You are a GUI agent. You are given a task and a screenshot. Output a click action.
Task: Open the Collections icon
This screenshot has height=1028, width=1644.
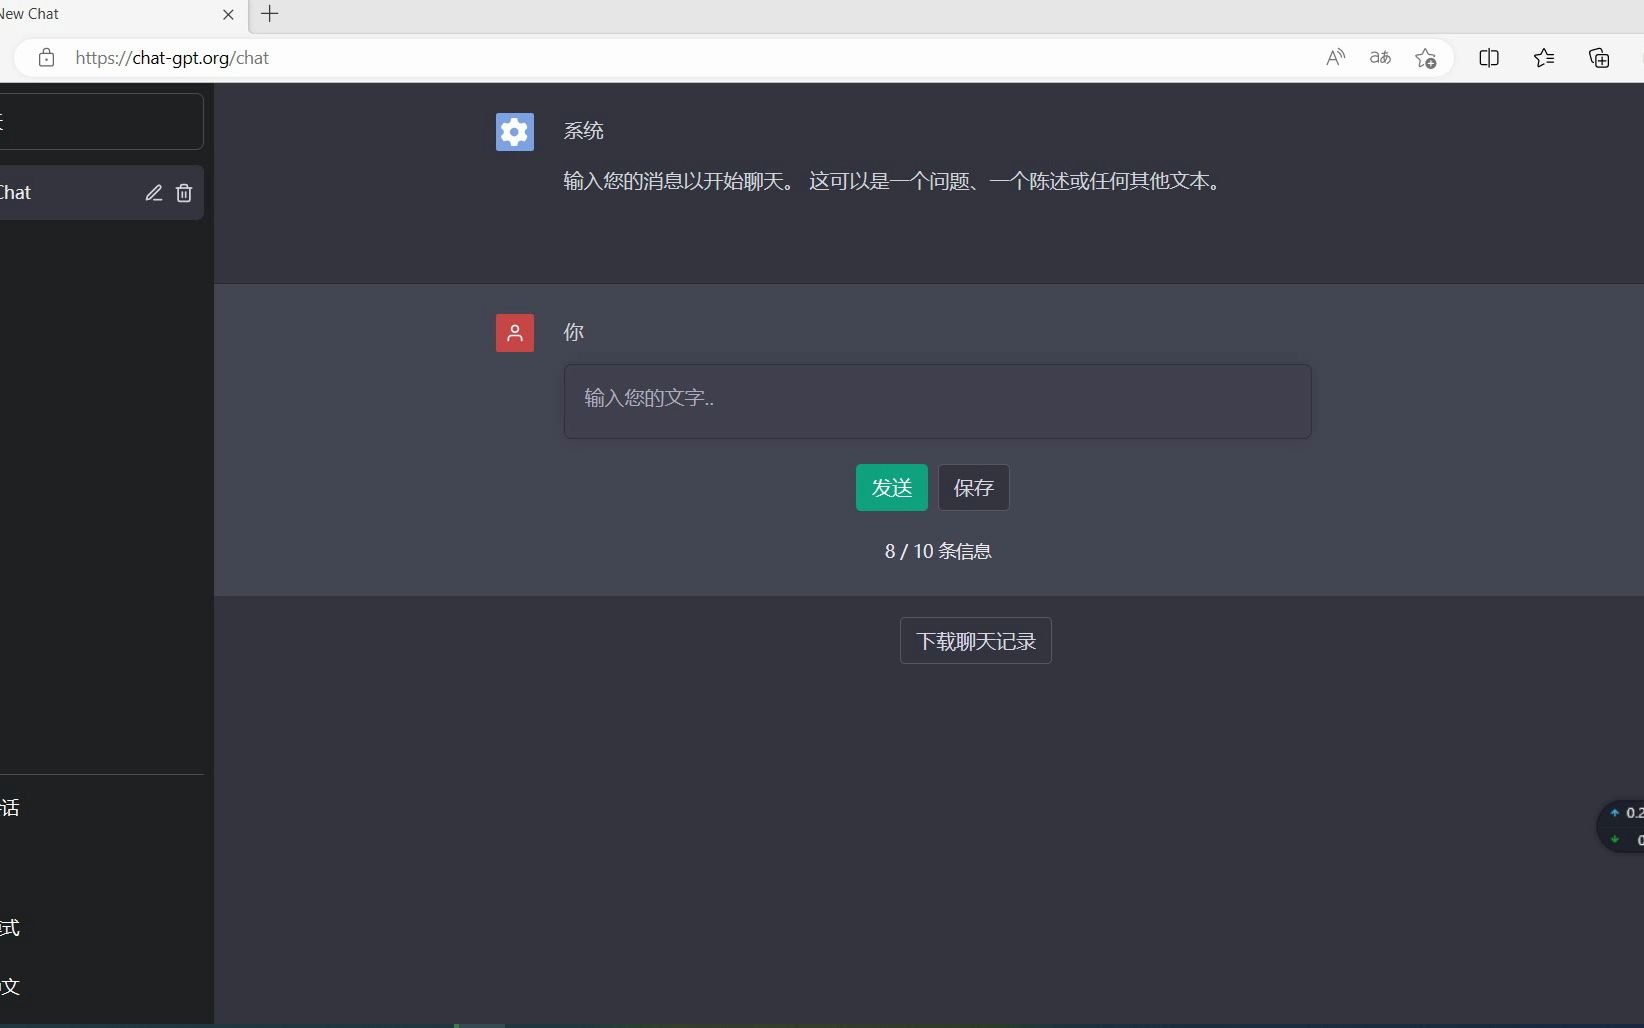(1599, 57)
